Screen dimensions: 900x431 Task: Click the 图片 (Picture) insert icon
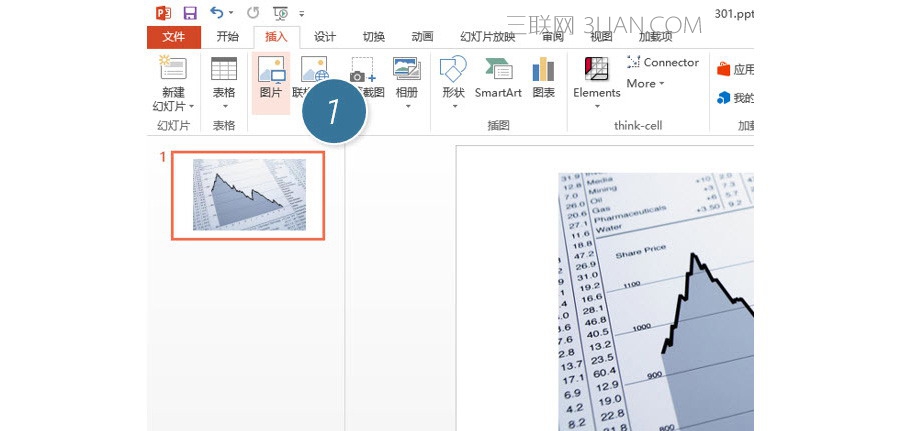(271, 71)
